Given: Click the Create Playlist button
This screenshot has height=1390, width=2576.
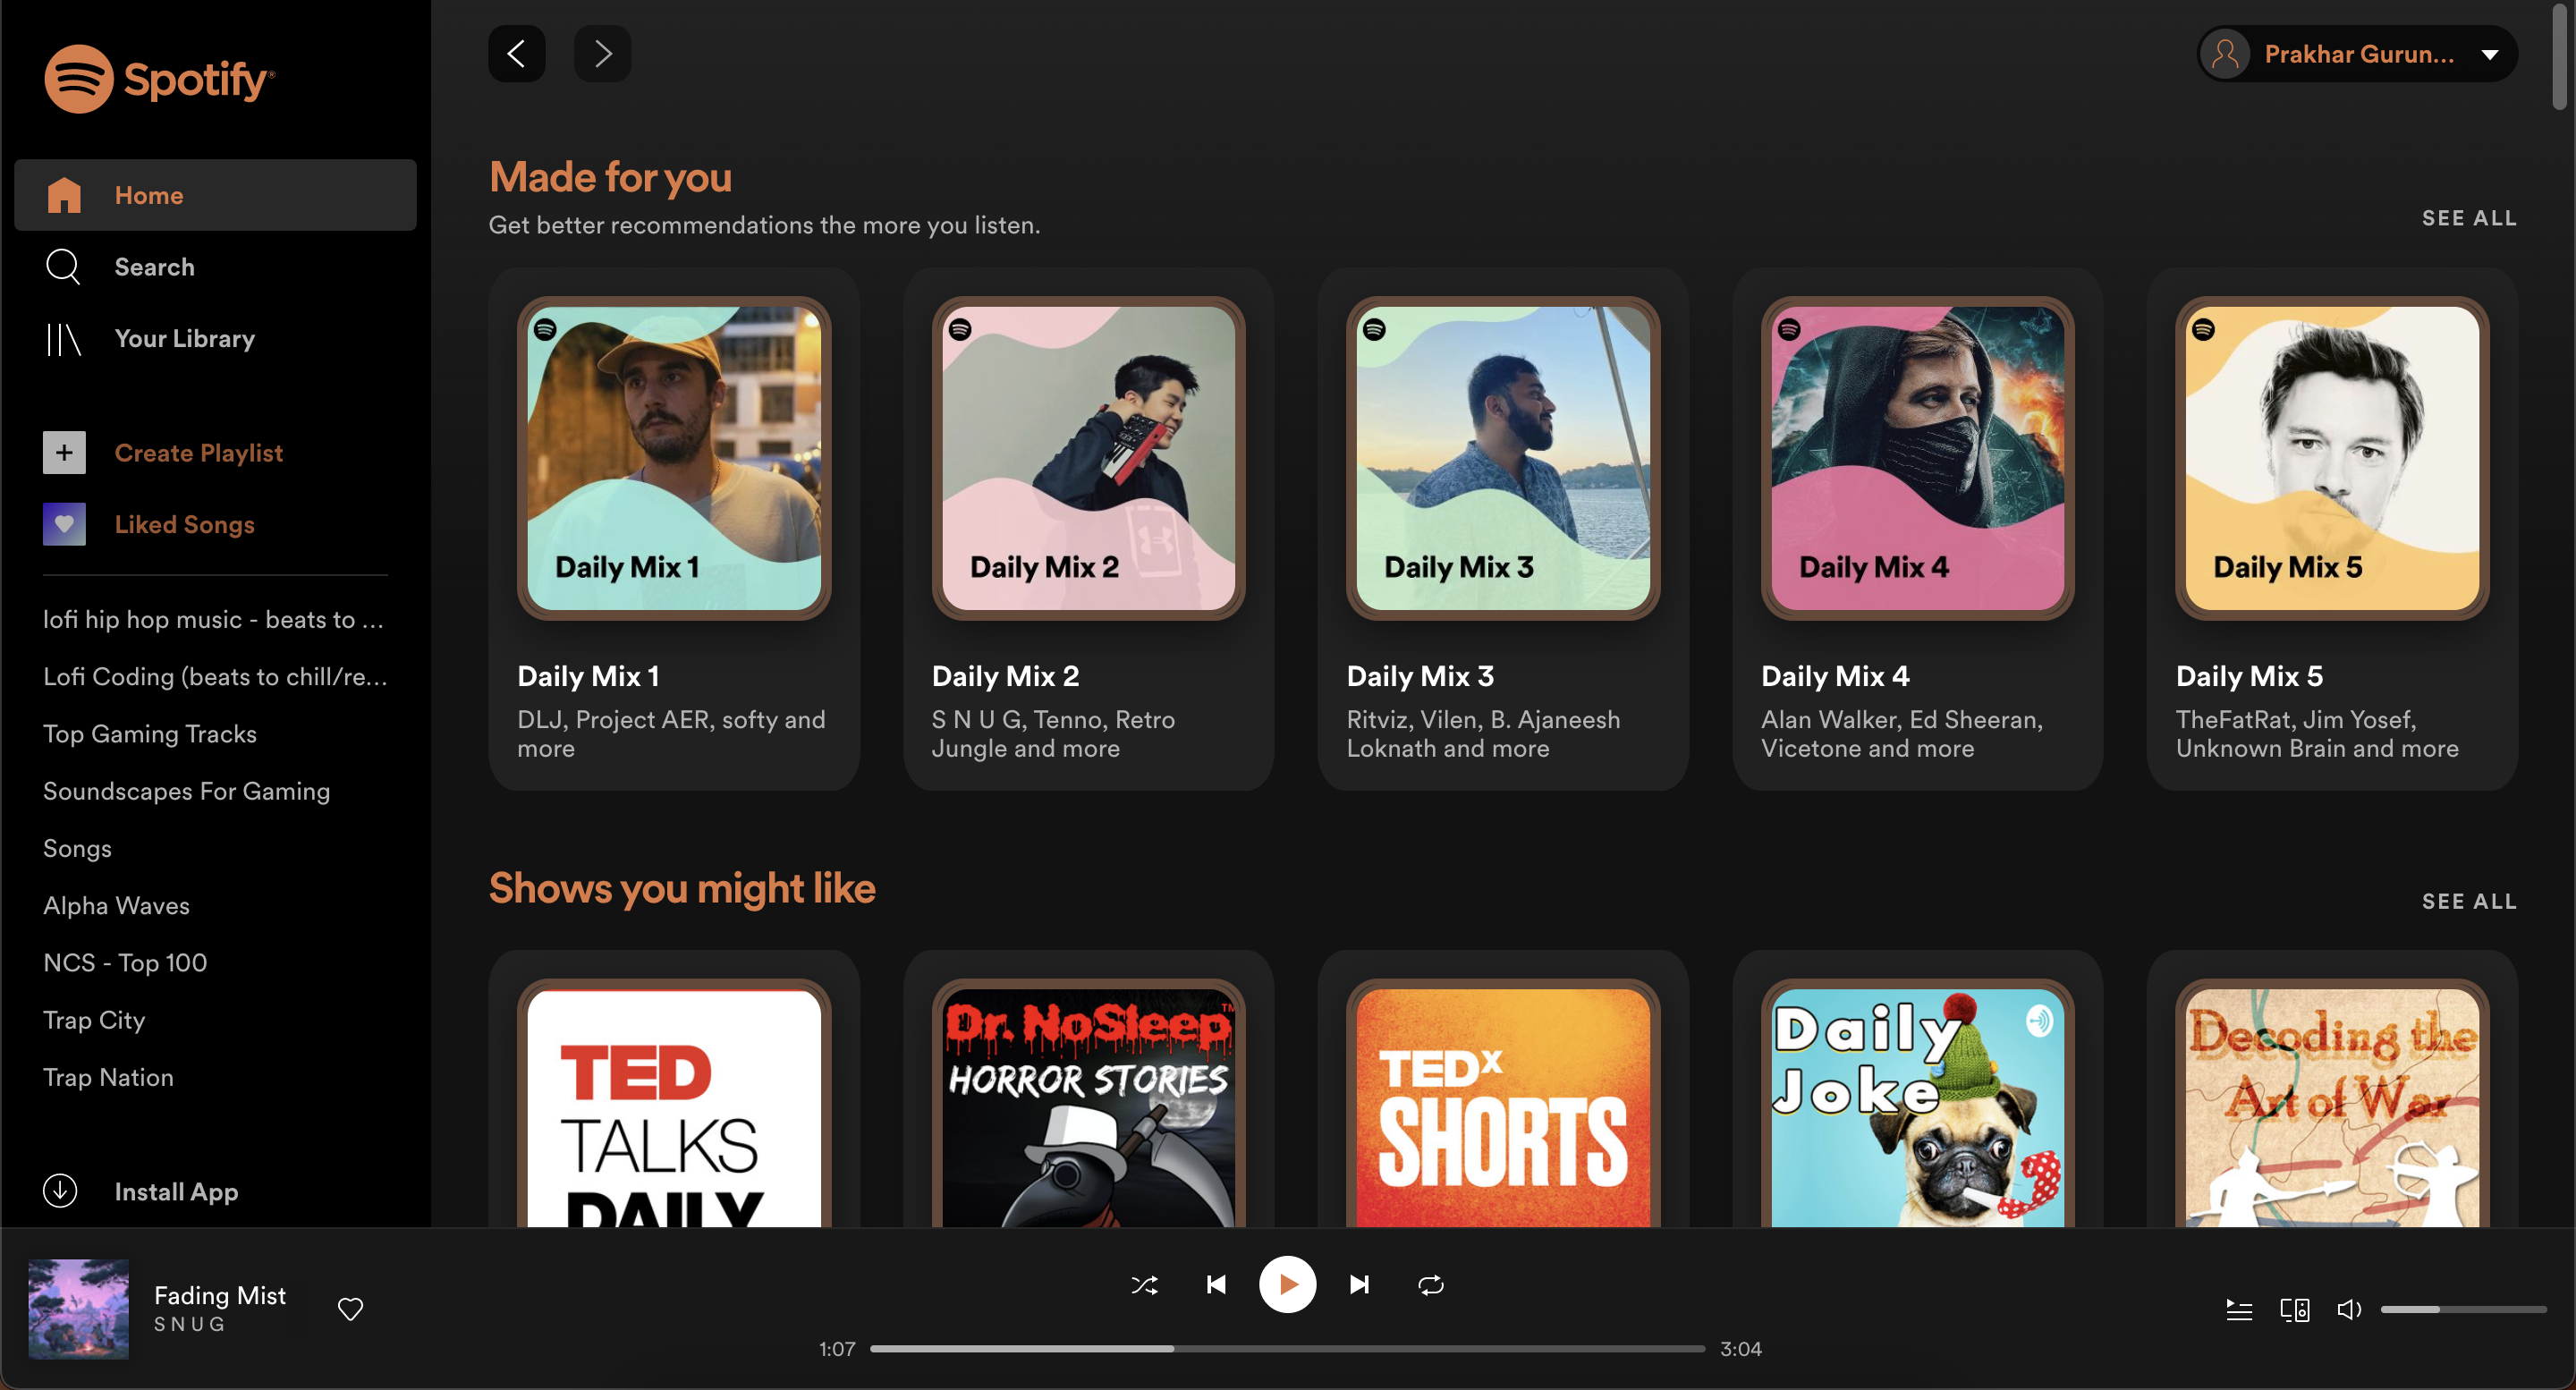Looking at the screenshot, I should 198,453.
